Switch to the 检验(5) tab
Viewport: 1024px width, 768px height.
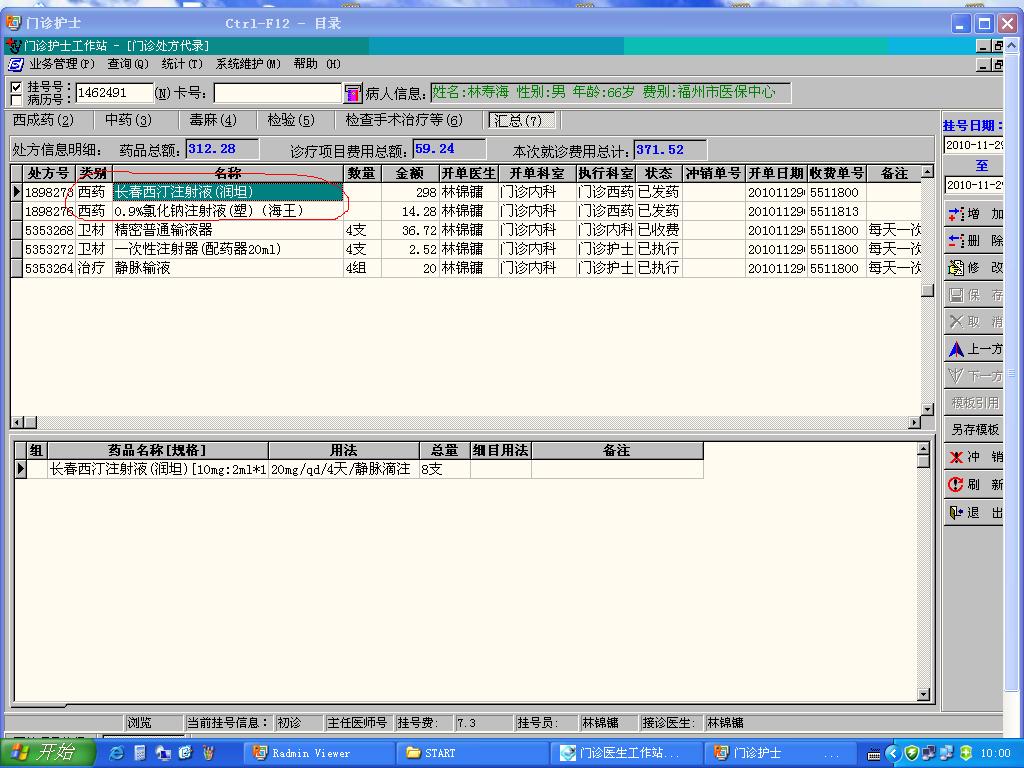coord(291,120)
